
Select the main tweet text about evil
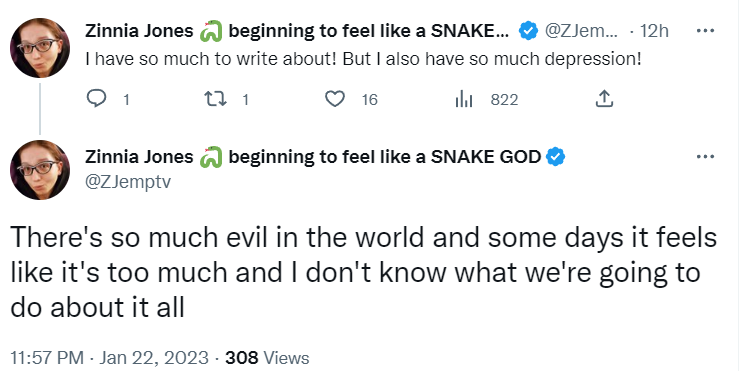tap(363, 272)
